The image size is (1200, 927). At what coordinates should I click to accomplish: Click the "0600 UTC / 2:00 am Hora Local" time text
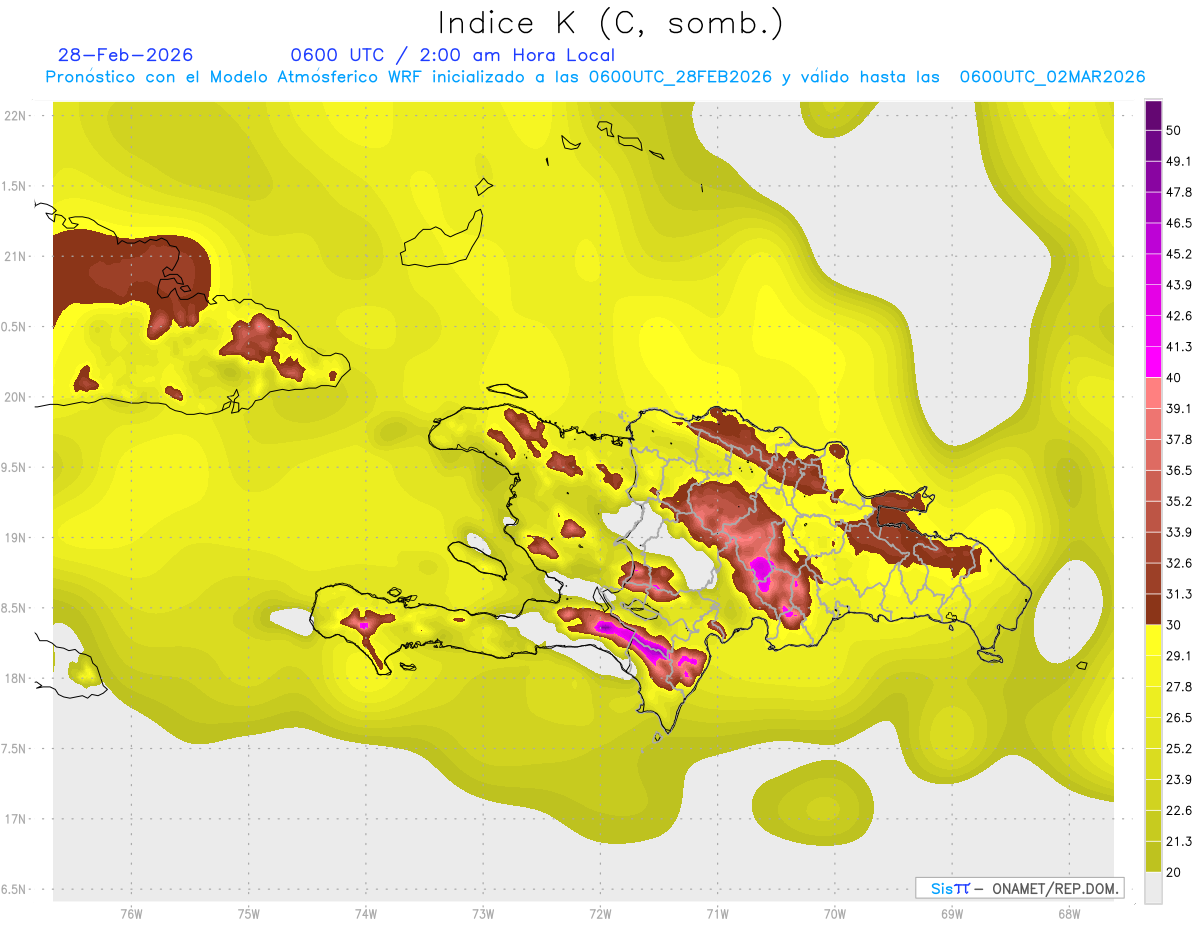(453, 55)
